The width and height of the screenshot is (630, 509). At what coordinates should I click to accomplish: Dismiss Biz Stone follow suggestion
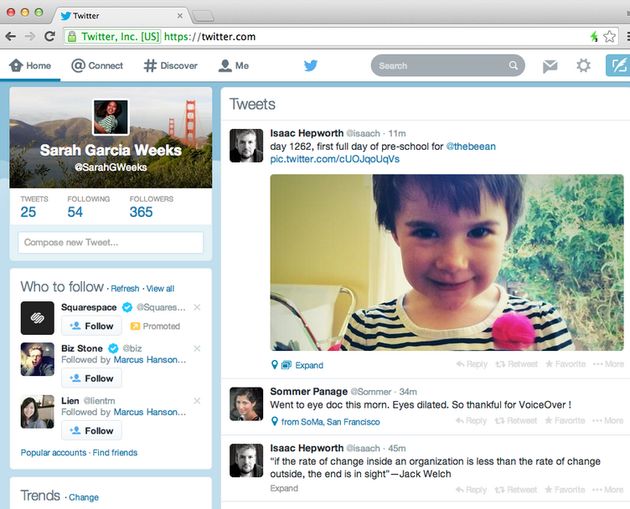click(x=197, y=348)
